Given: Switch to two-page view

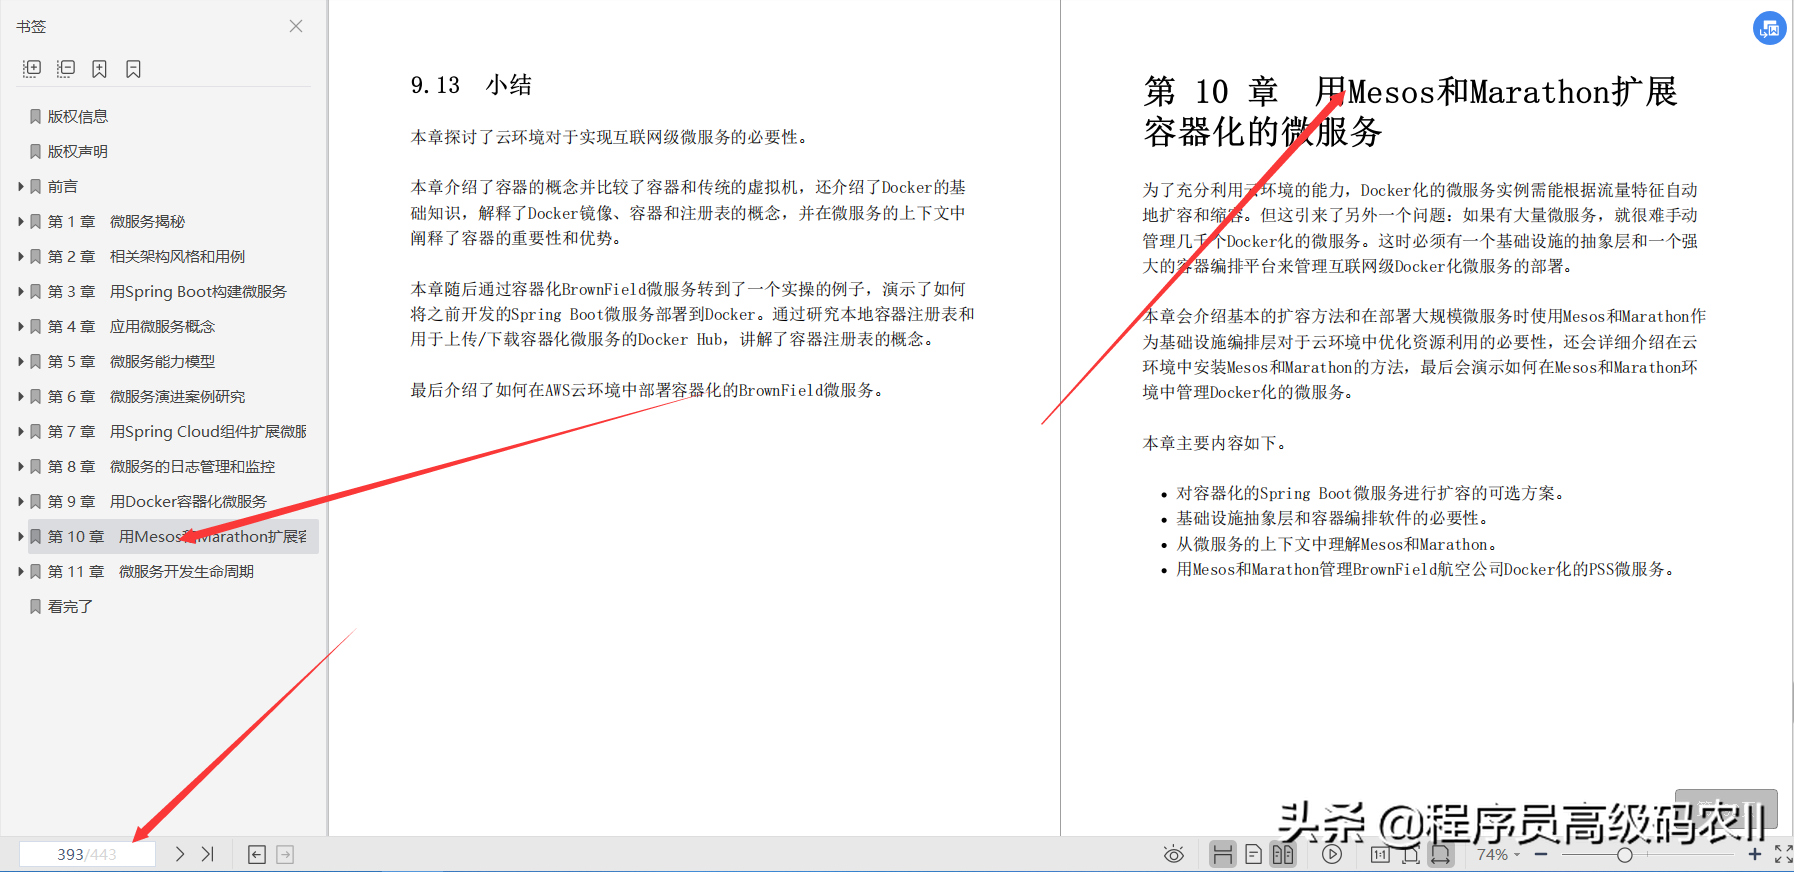Looking at the screenshot, I should [x=1283, y=854].
